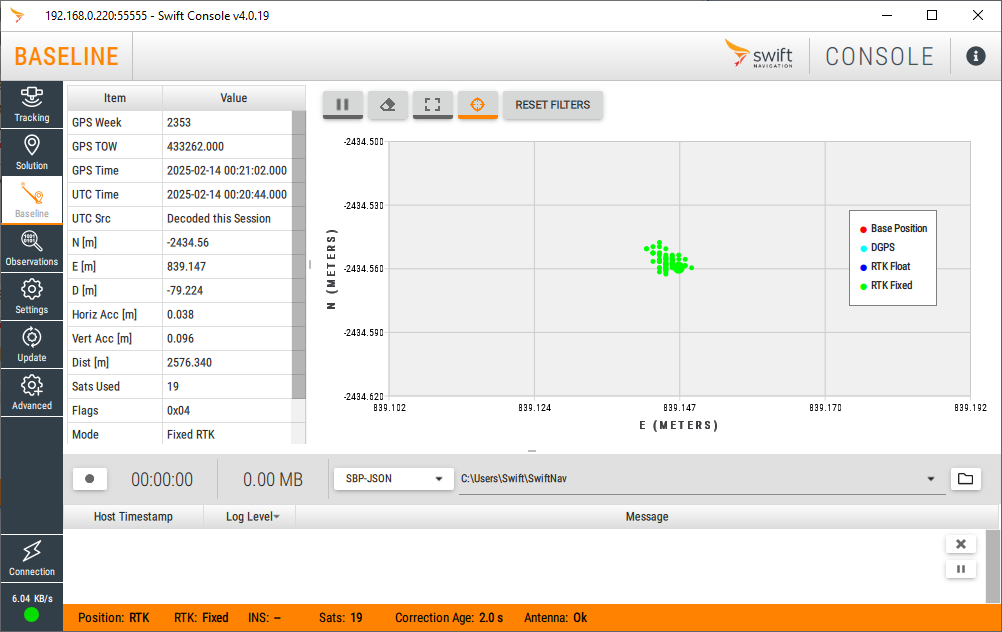Click the Horiz Acc value 0.038
The width and height of the screenshot is (1002, 632).
(x=180, y=314)
